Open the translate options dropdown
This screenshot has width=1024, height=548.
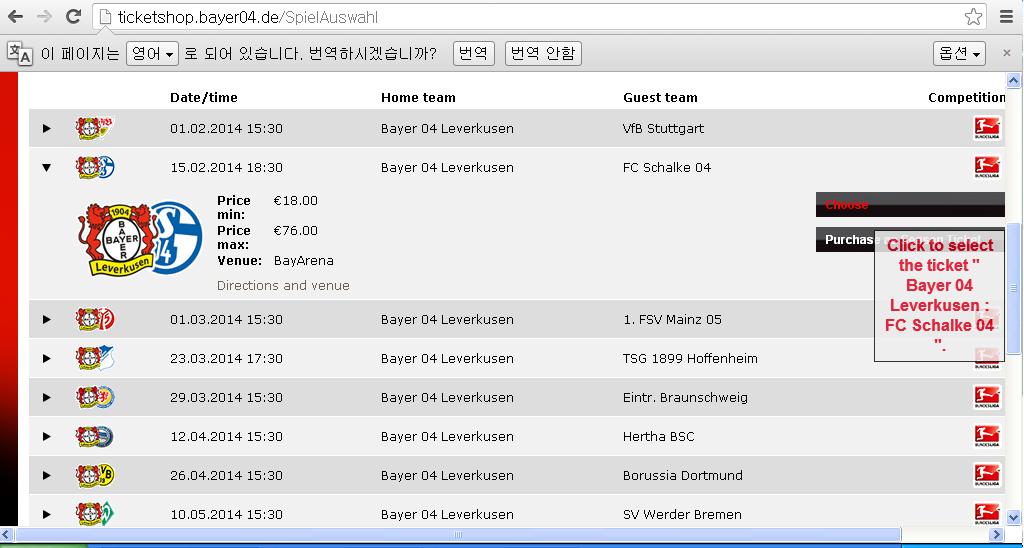click(x=959, y=54)
